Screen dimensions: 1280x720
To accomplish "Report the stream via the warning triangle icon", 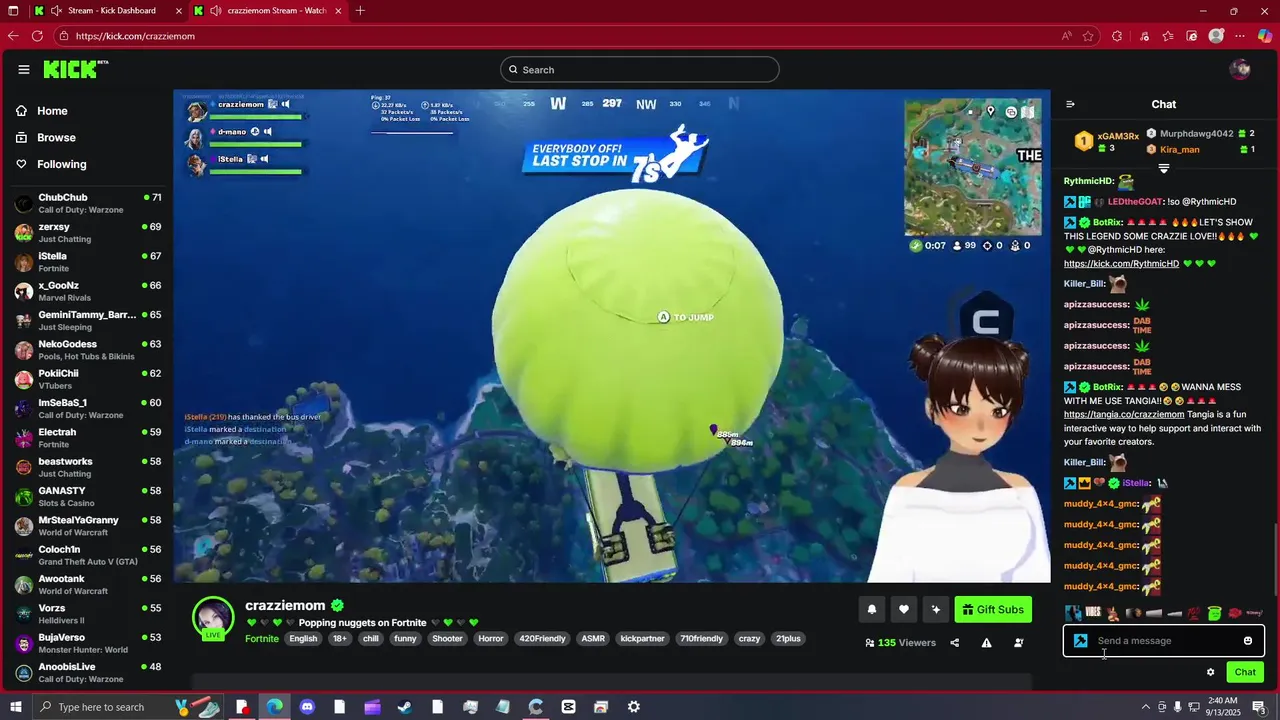I will click(x=986, y=643).
